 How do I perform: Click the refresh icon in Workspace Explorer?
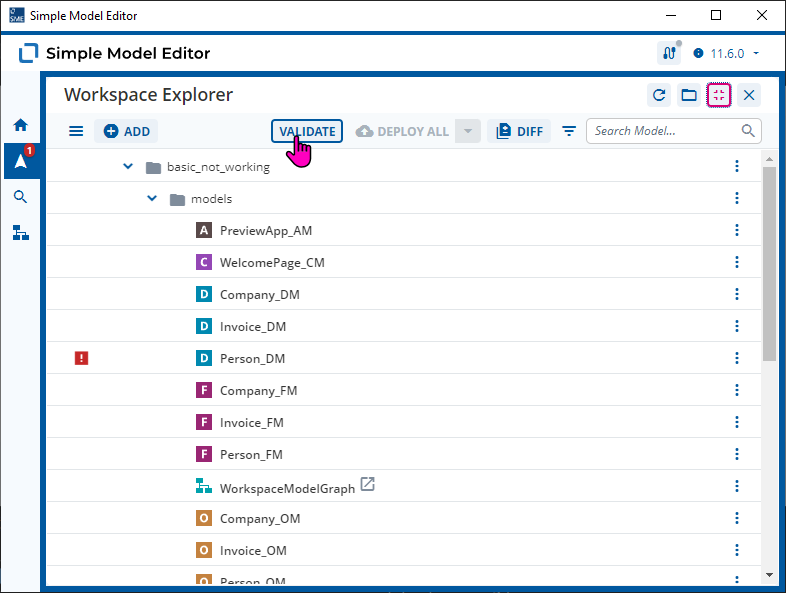[659, 95]
